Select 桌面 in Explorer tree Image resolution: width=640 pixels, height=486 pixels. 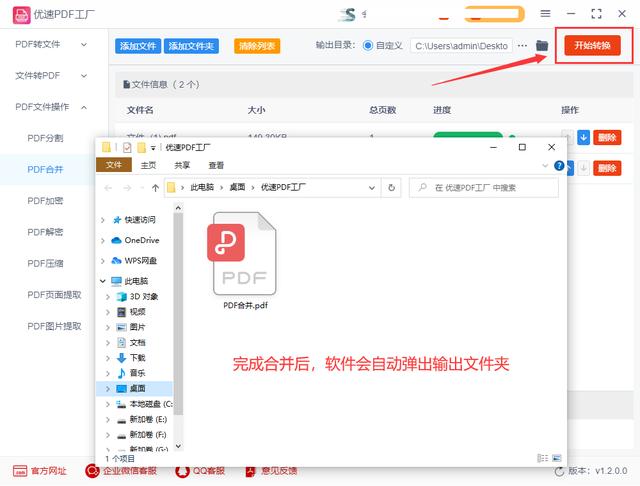coord(137,388)
